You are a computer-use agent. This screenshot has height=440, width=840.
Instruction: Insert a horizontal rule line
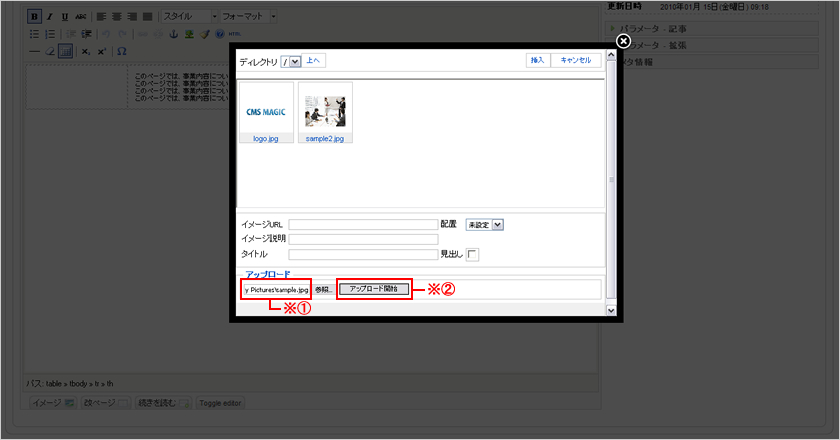34,51
